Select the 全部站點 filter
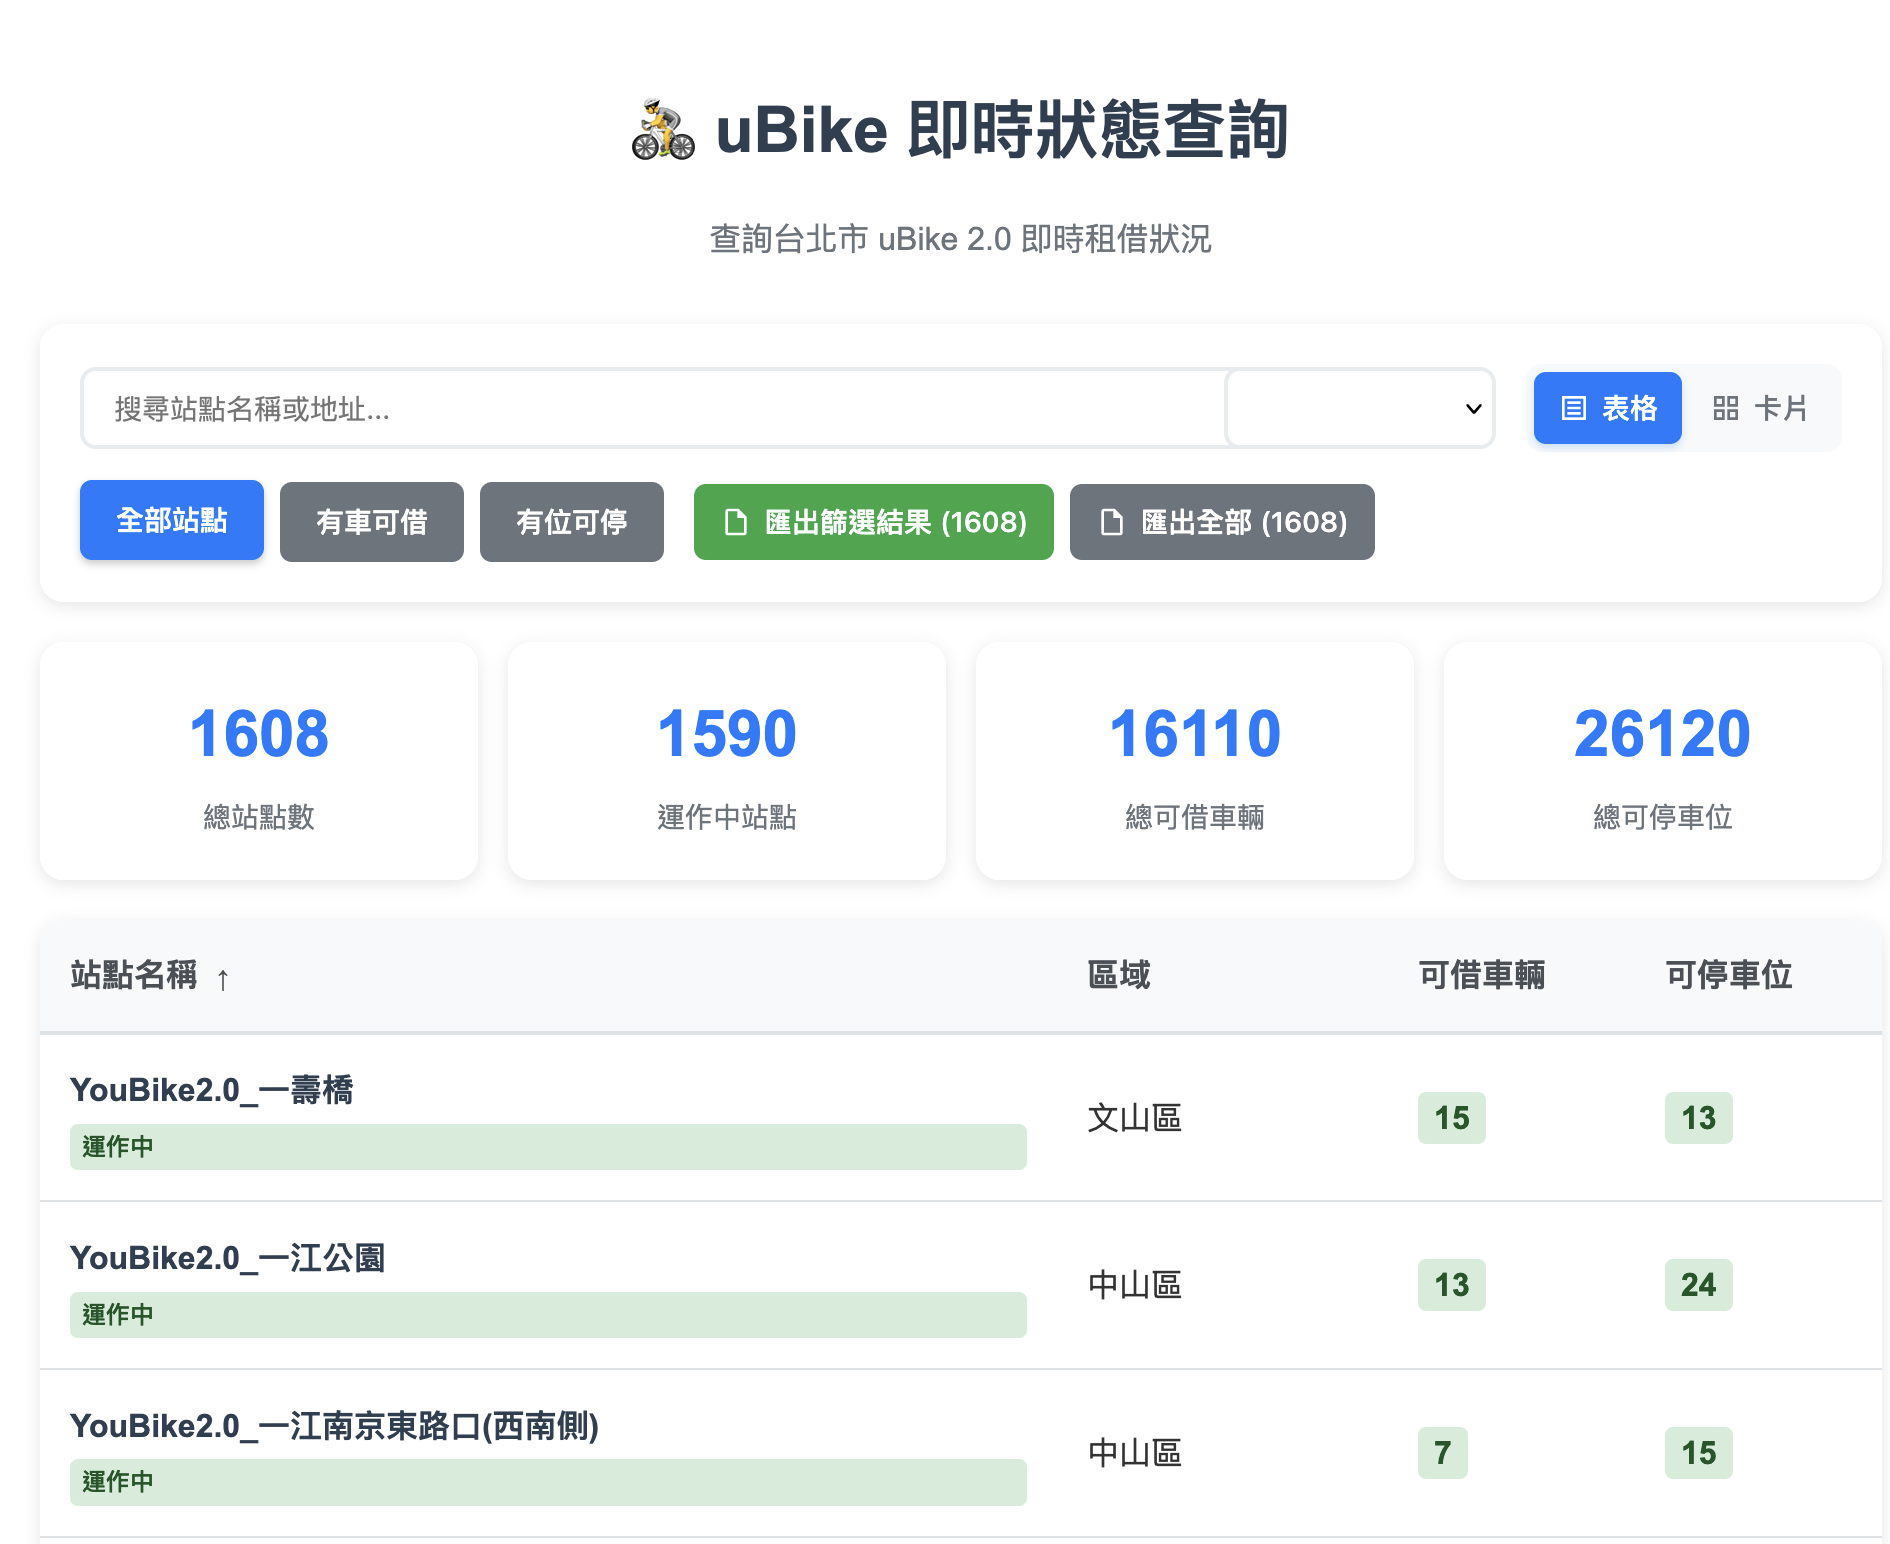Viewport: 1890px width, 1544px height. (171, 520)
